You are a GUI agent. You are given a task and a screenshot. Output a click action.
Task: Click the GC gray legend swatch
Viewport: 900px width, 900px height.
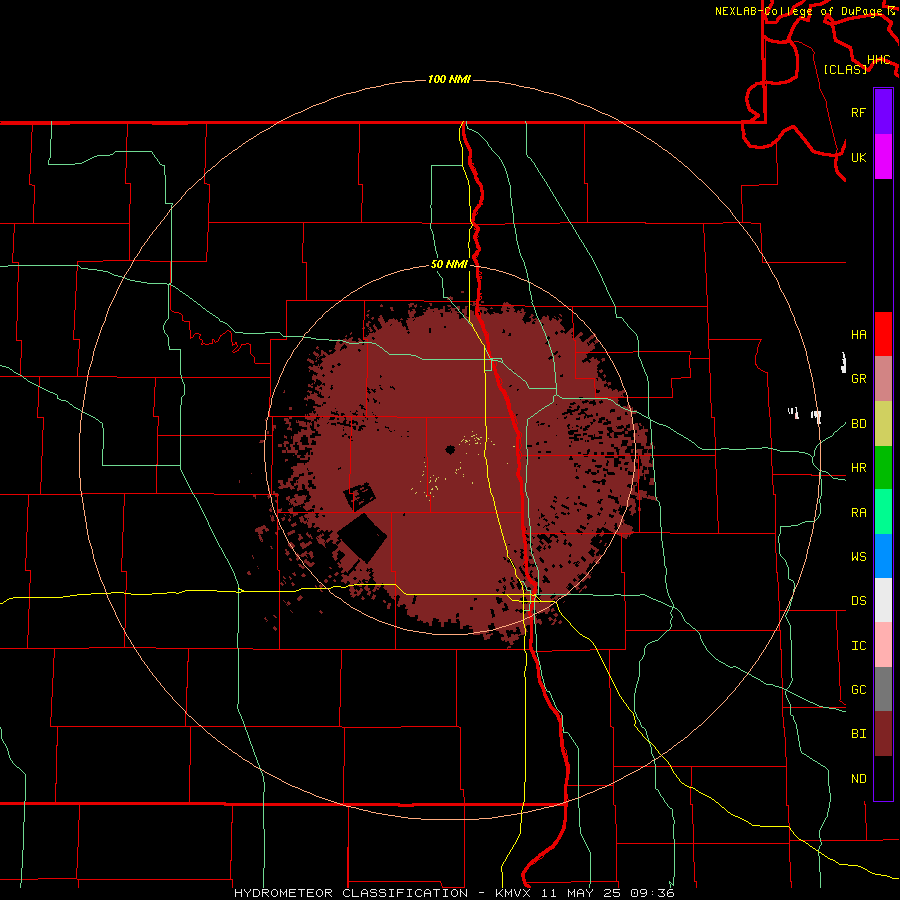point(883,689)
